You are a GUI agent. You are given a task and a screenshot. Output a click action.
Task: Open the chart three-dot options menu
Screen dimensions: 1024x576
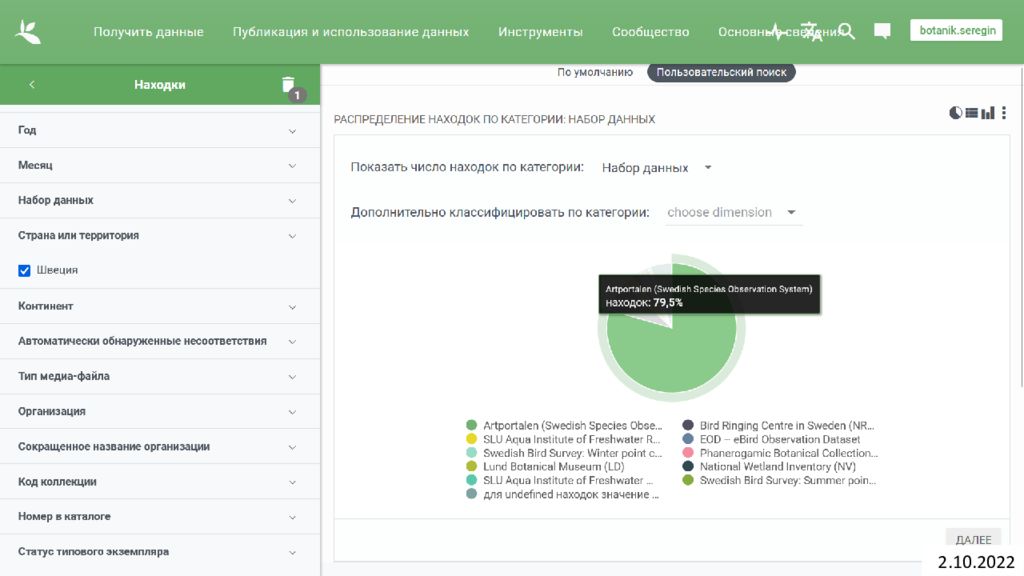click(x=1004, y=113)
